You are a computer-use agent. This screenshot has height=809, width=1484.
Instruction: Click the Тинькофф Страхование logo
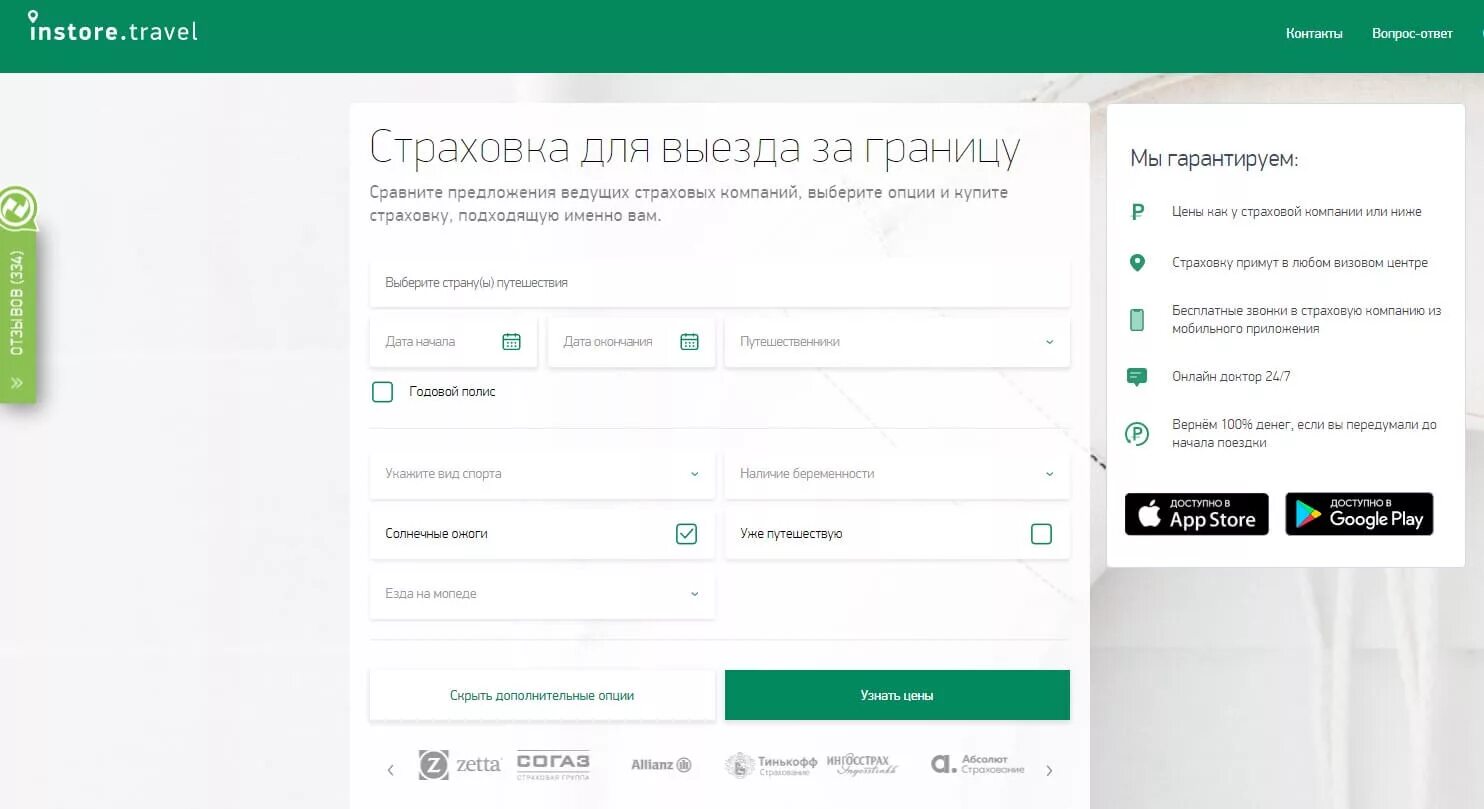click(x=771, y=765)
